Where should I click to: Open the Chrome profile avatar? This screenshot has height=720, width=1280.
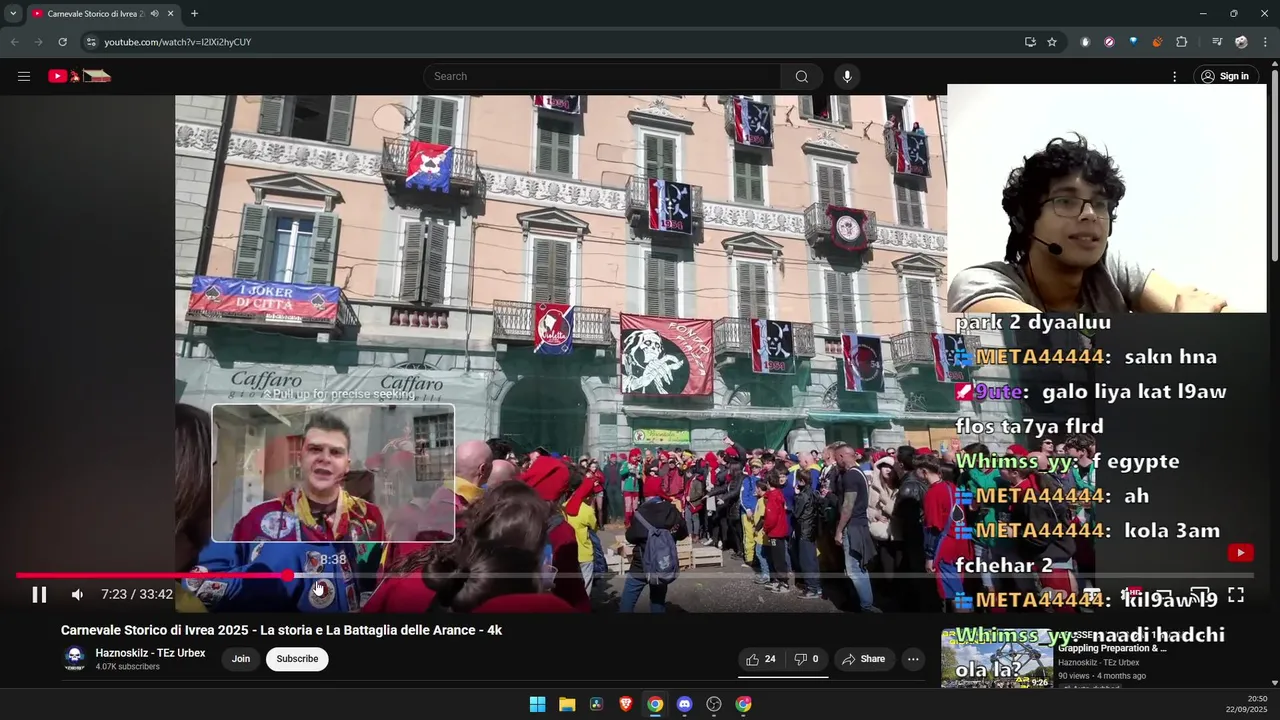coord(1241,42)
